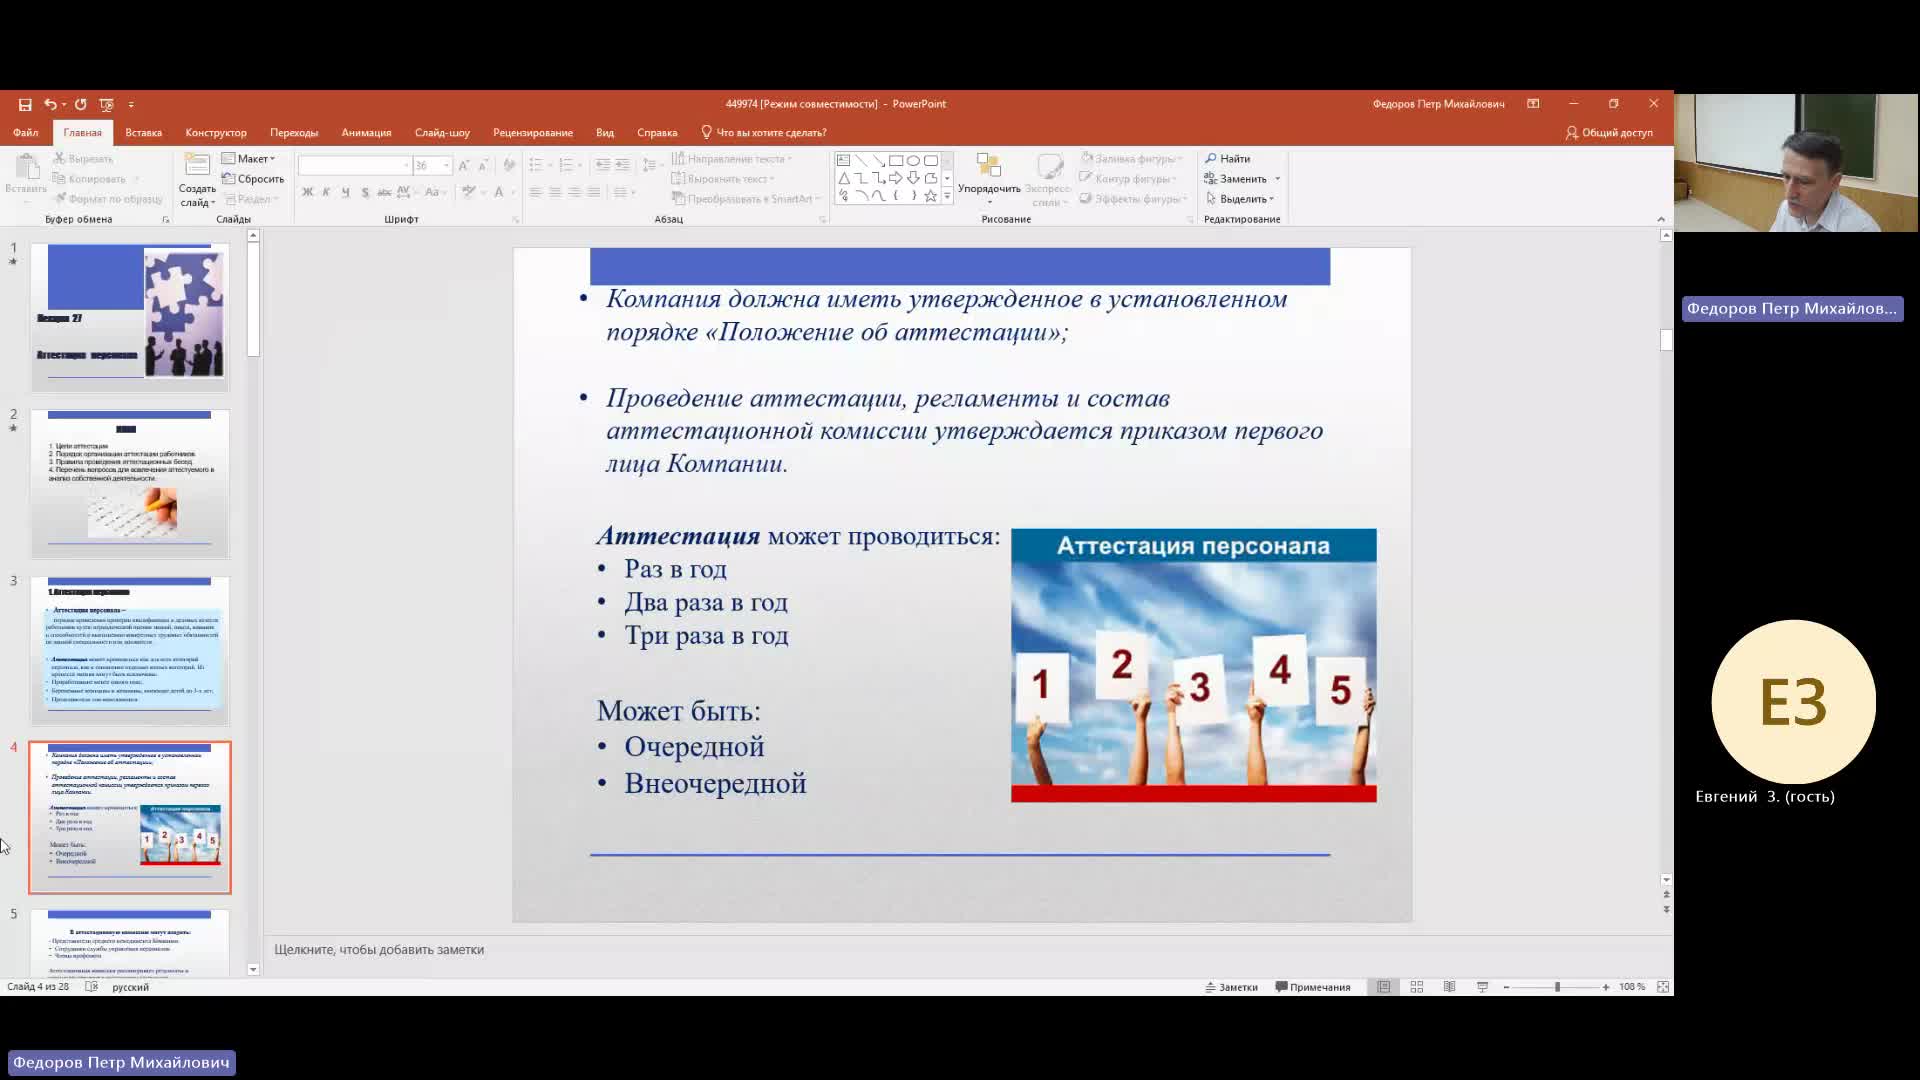Click the zoom slider handle

point(1557,987)
